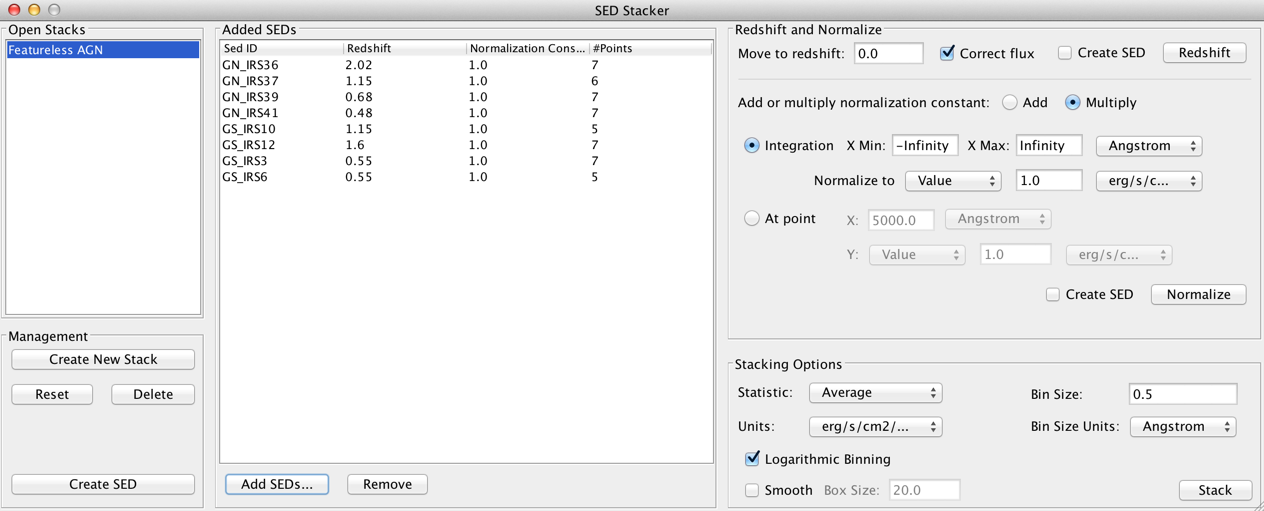Click Create SED in Management panel

(103, 484)
